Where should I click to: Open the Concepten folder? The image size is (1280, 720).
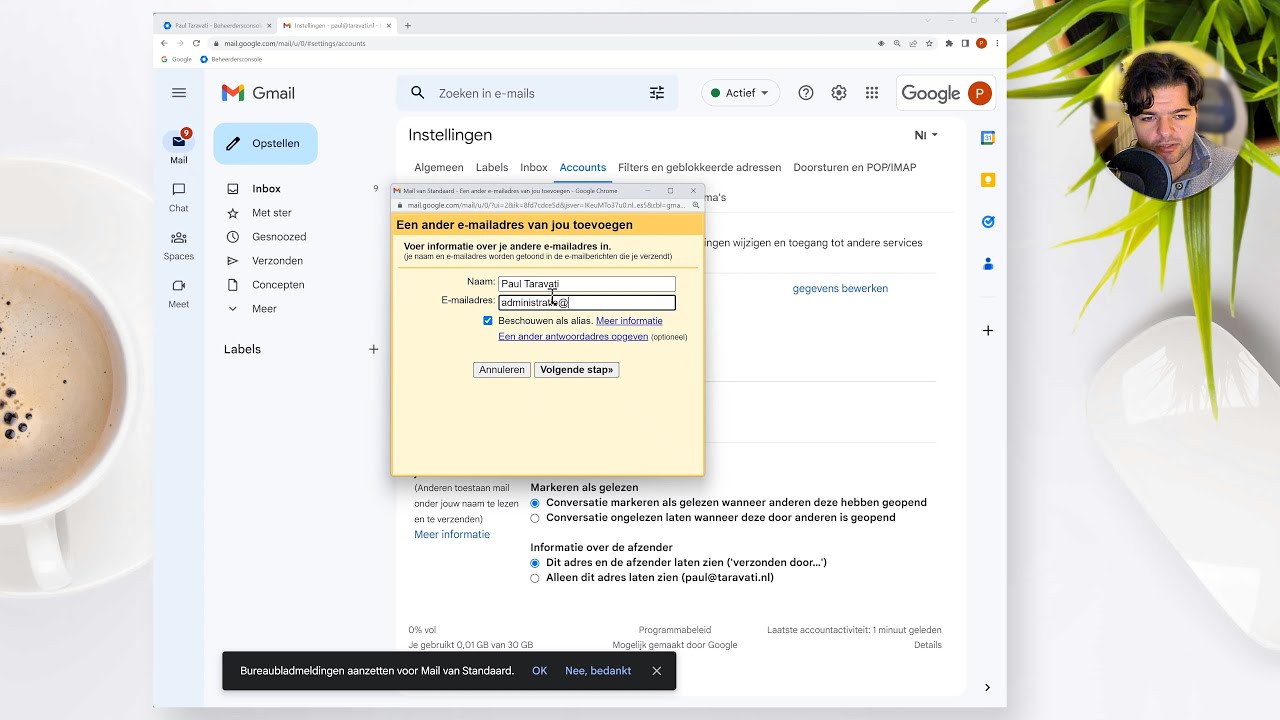pyautogui.click(x=278, y=285)
